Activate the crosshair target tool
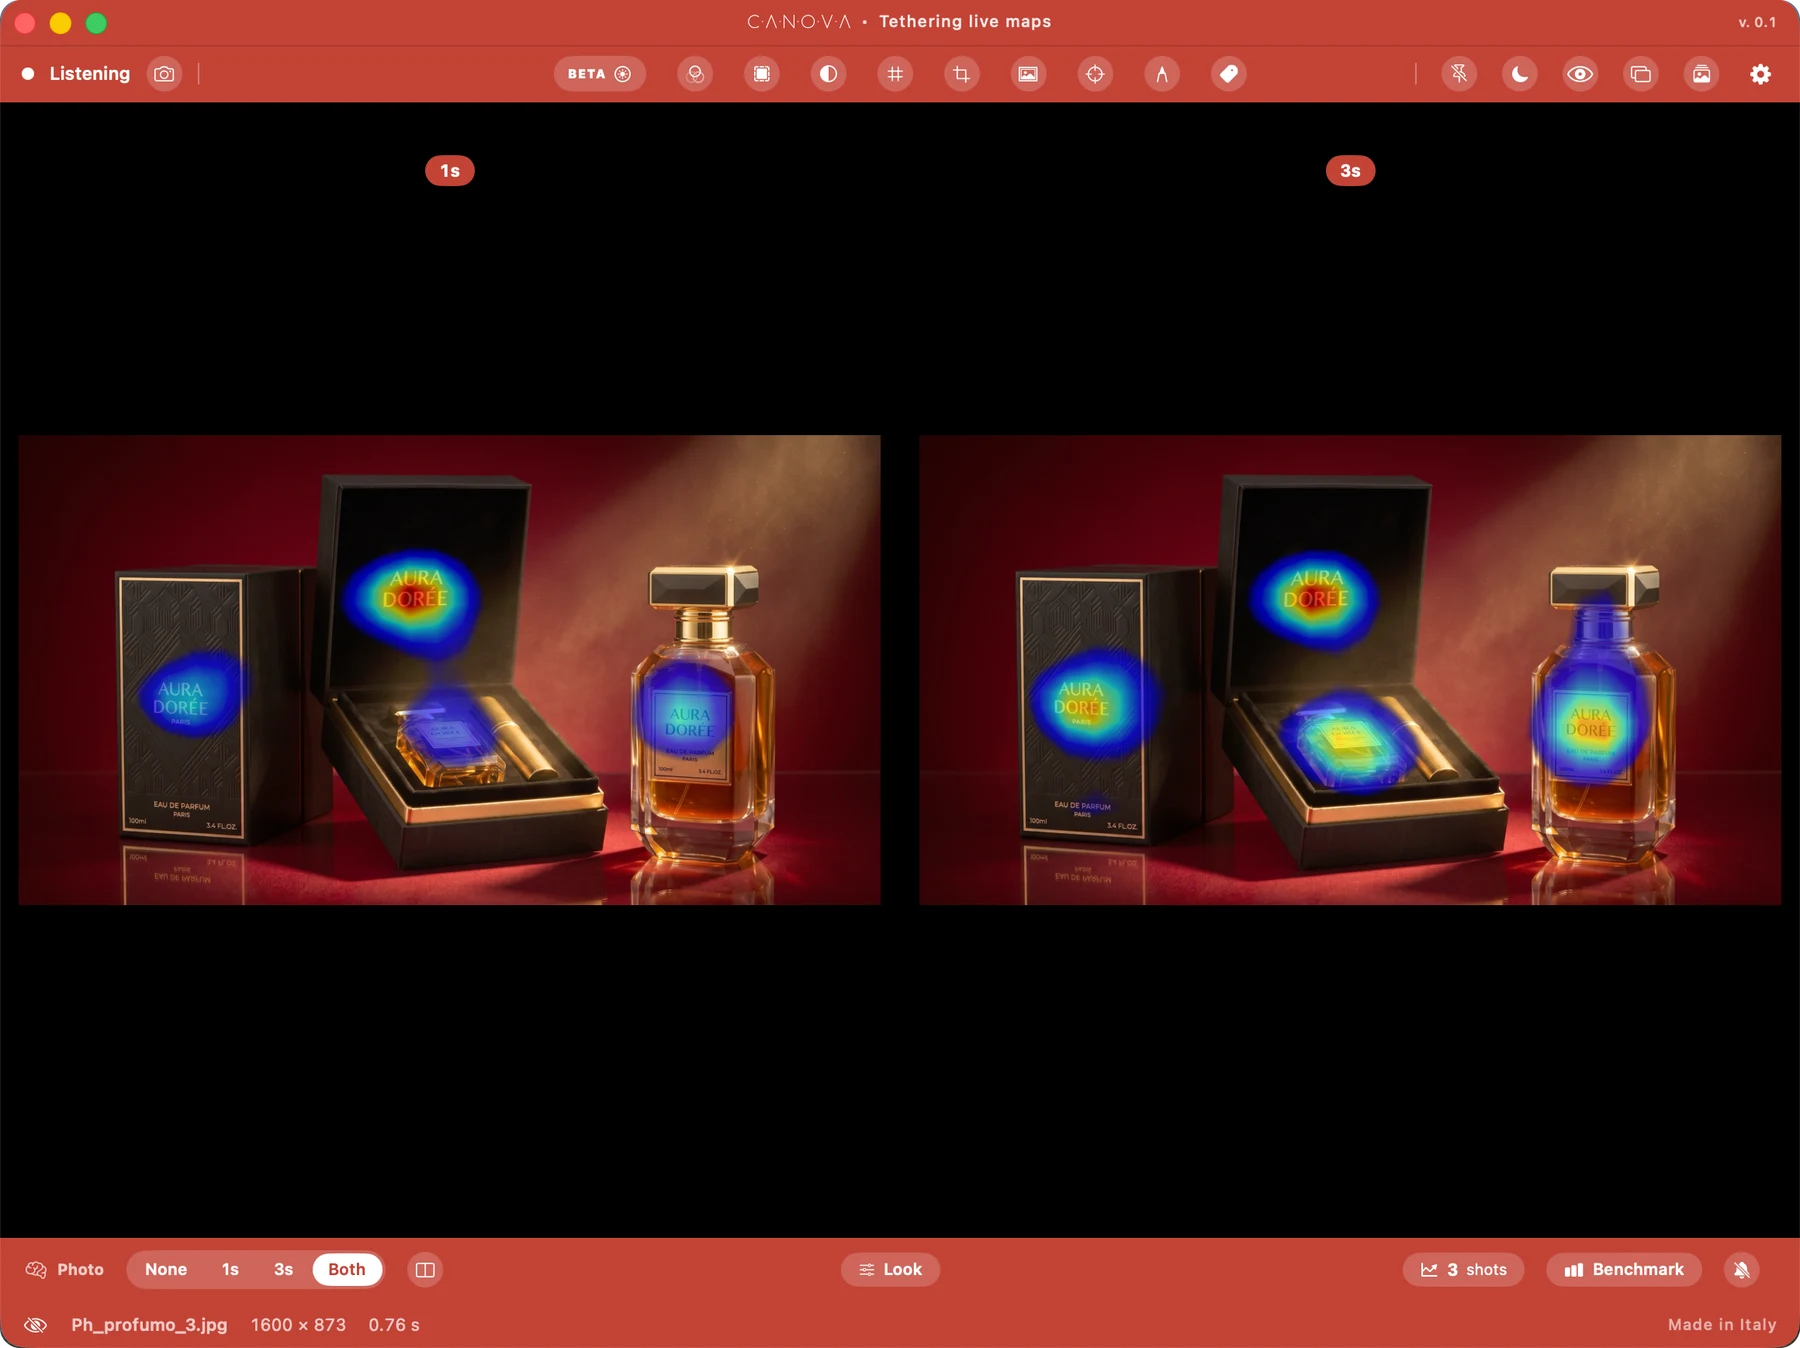This screenshot has width=1800, height=1348. tap(1095, 74)
